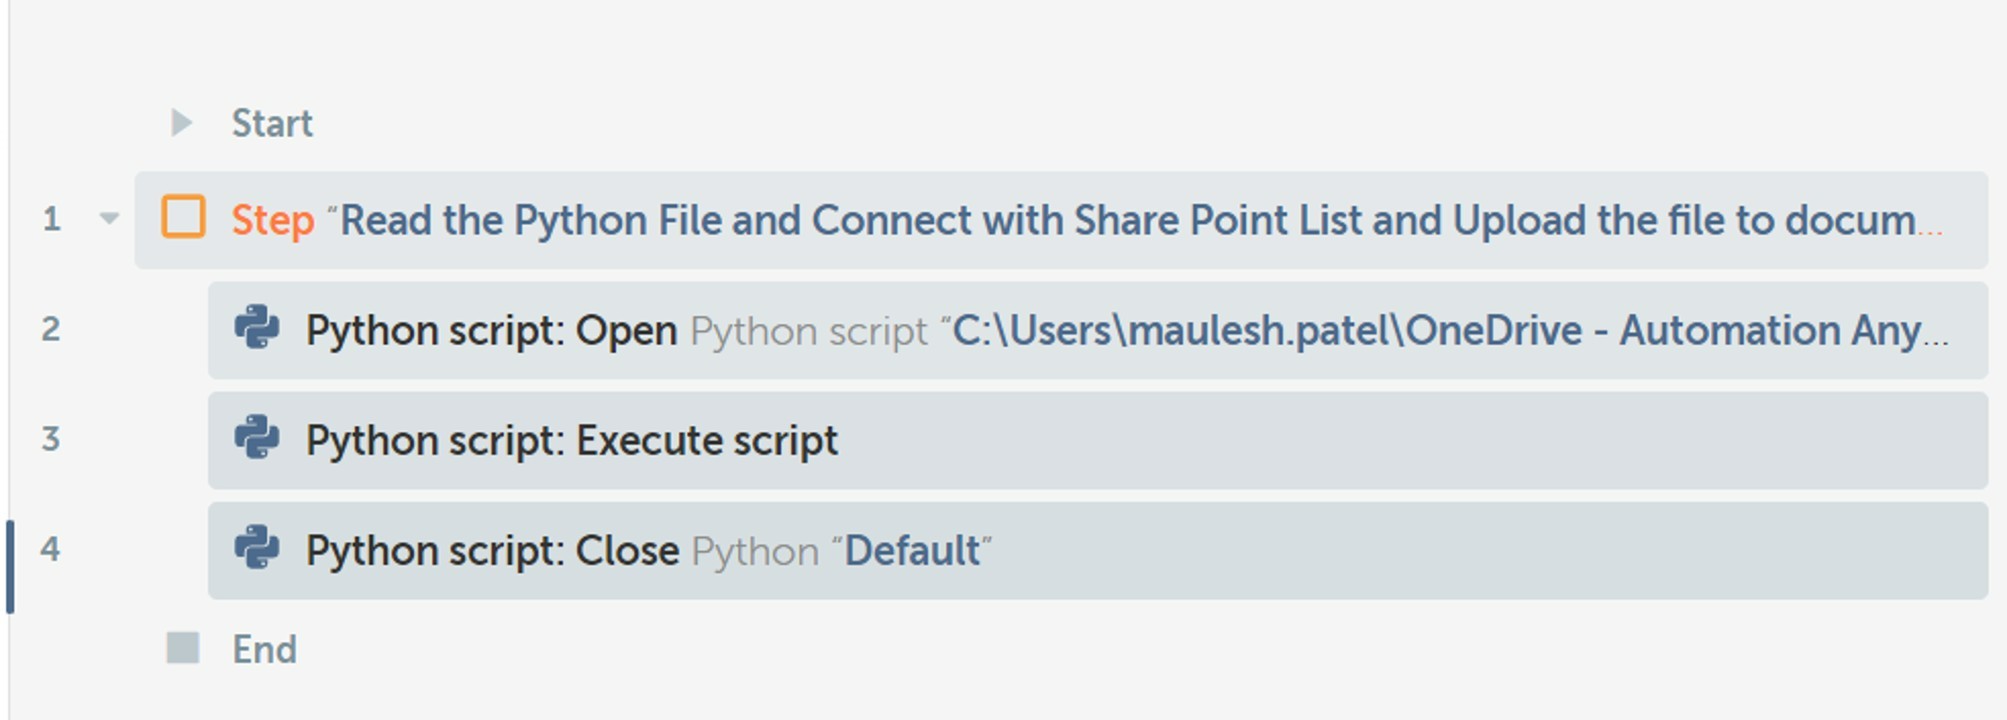The image size is (2007, 720).
Task: Select the Python script: Close action
Action: click(x=492, y=550)
